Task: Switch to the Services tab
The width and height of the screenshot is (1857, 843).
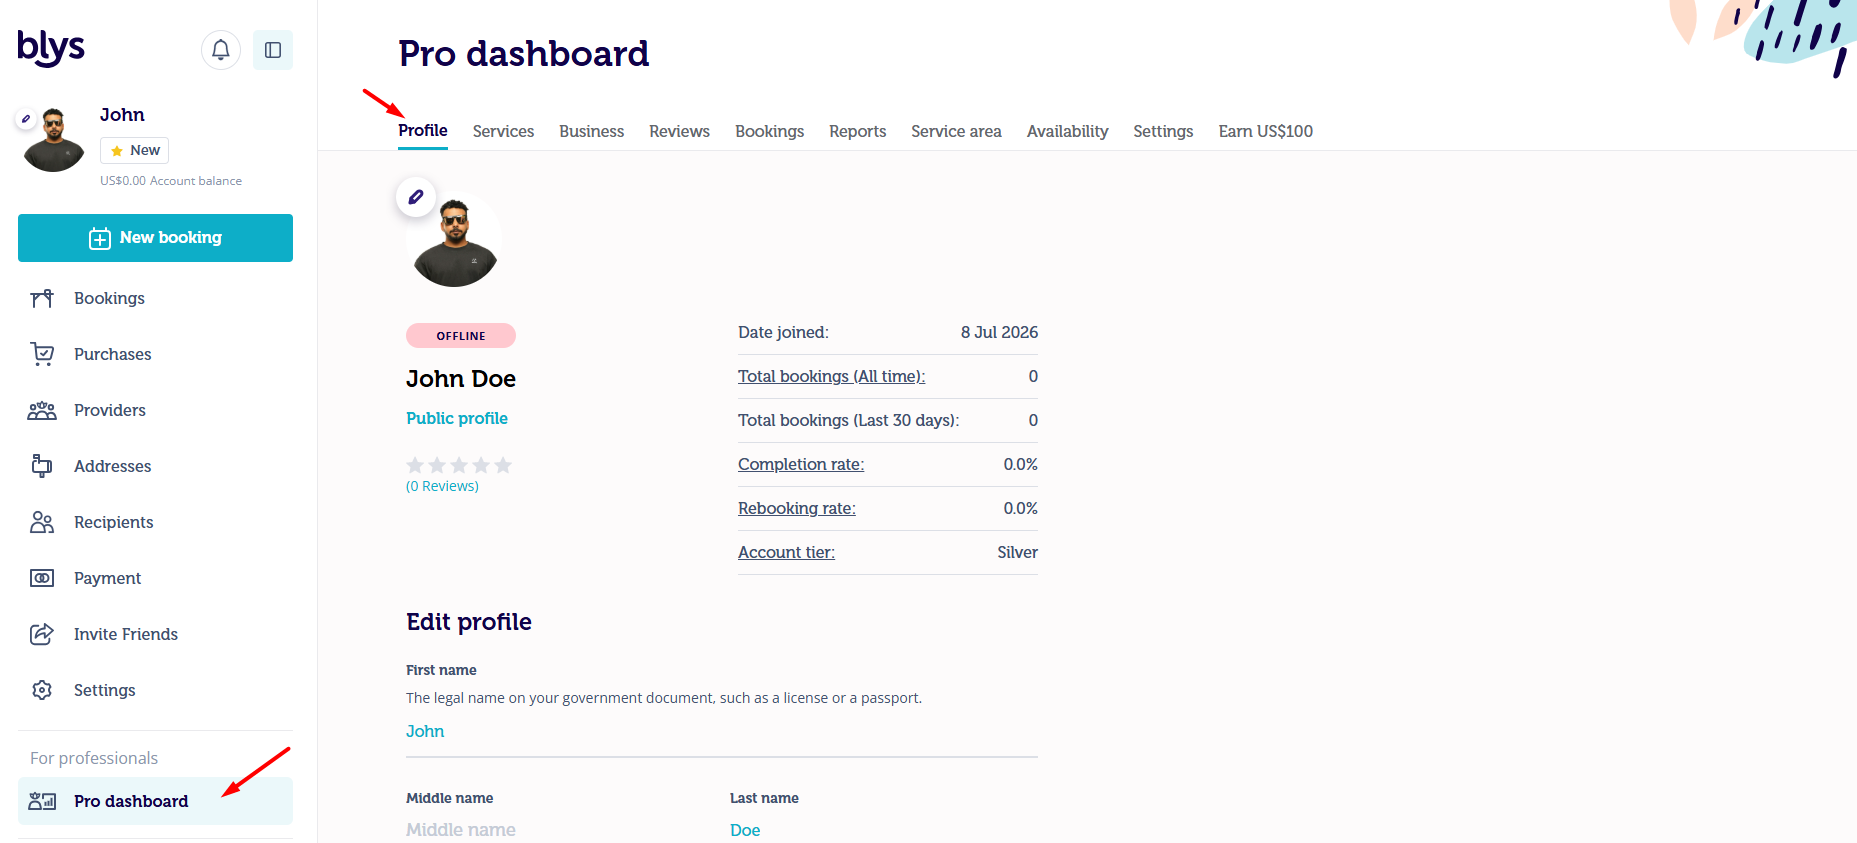Action: tap(503, 131)
